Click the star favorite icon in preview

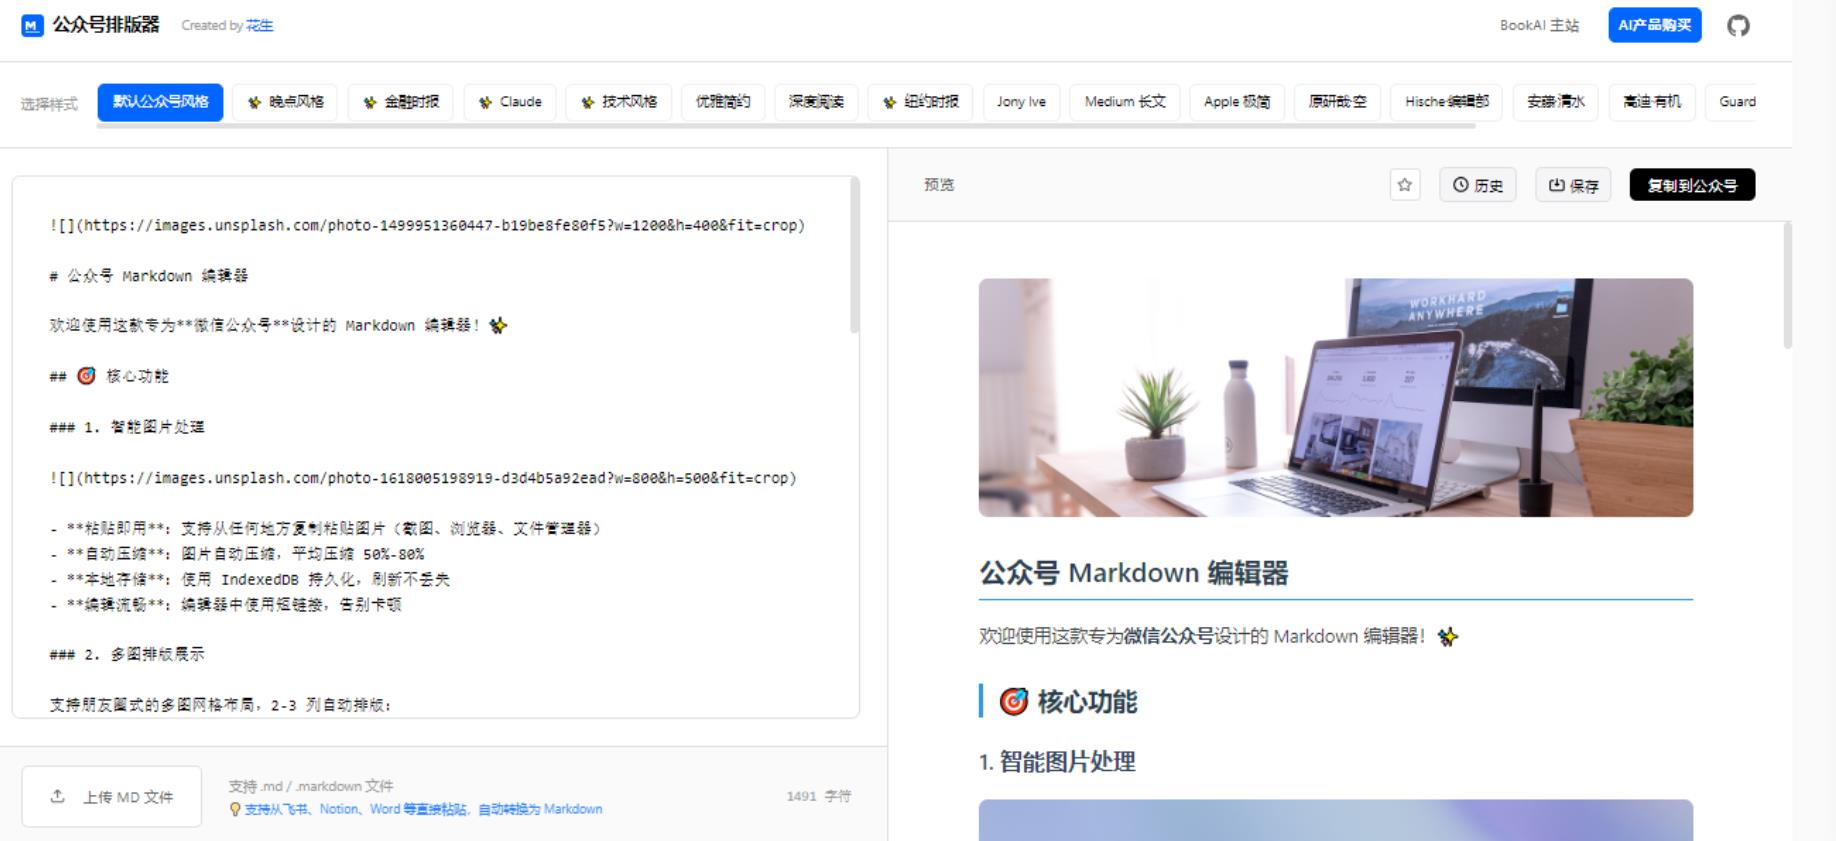(1404, 185)
